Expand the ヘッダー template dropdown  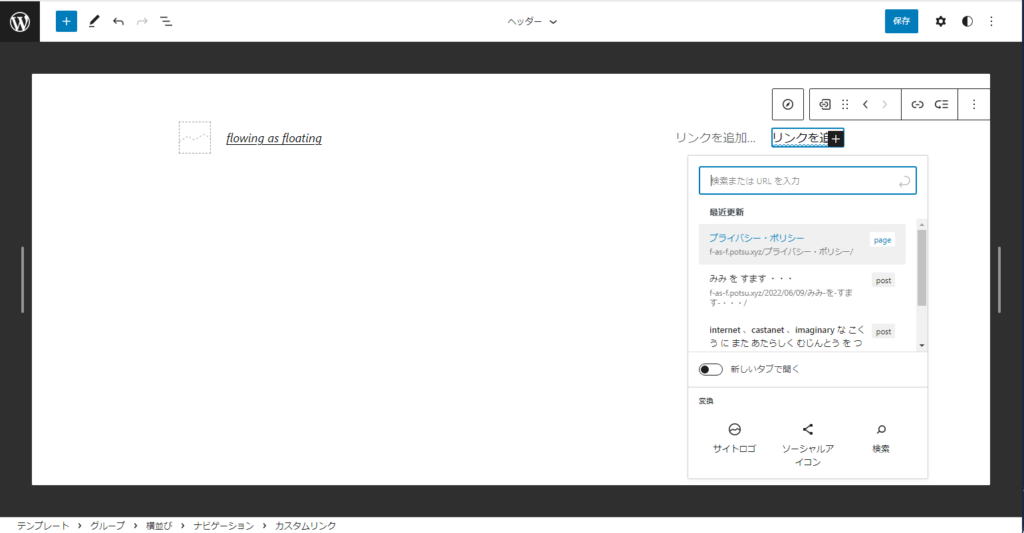click(x=532, y=21)
